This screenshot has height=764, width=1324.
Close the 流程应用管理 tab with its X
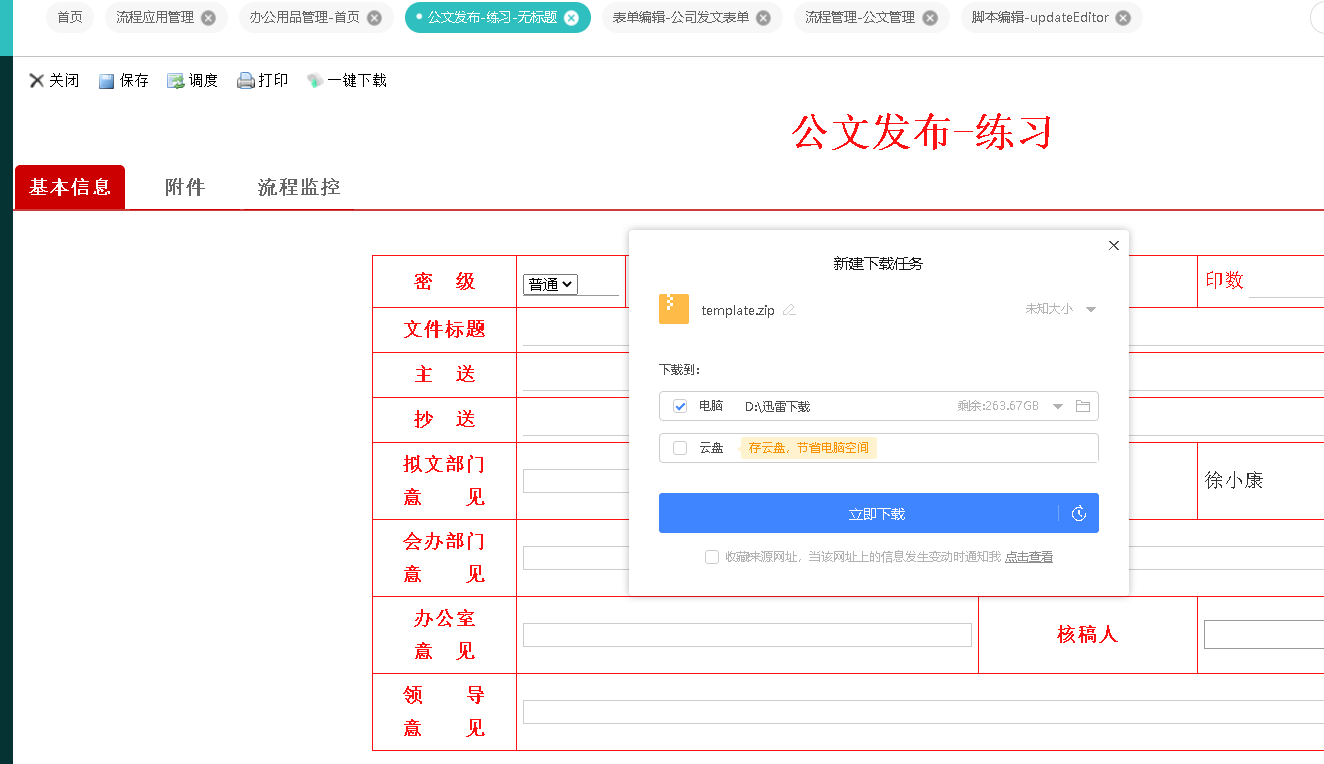208,18
